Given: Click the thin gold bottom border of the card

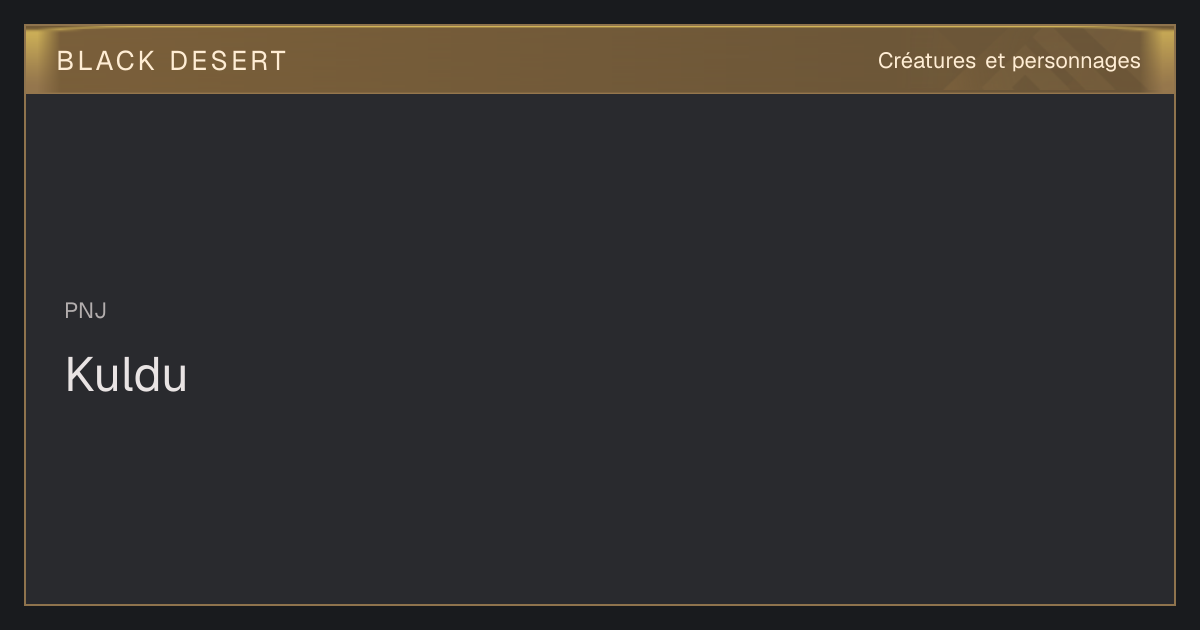Looking at the screenshot, I should pyautogui.click(x=600, y=605).
